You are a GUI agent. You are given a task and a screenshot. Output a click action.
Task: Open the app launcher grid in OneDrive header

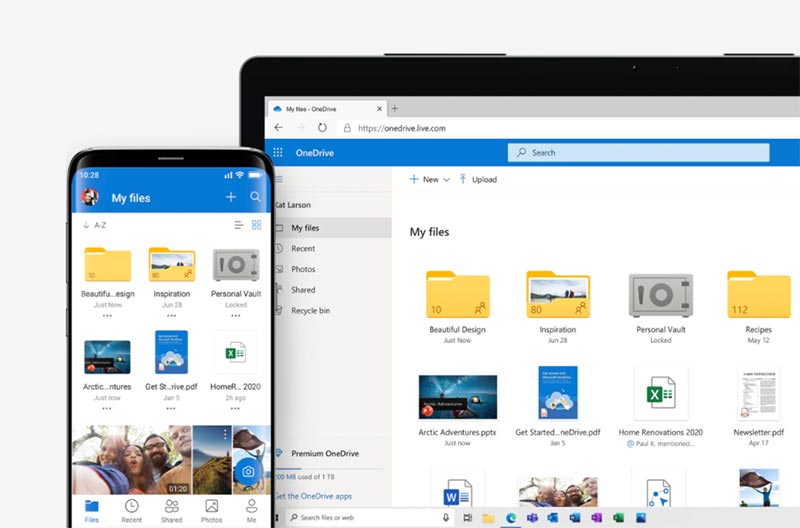[278, 153]
